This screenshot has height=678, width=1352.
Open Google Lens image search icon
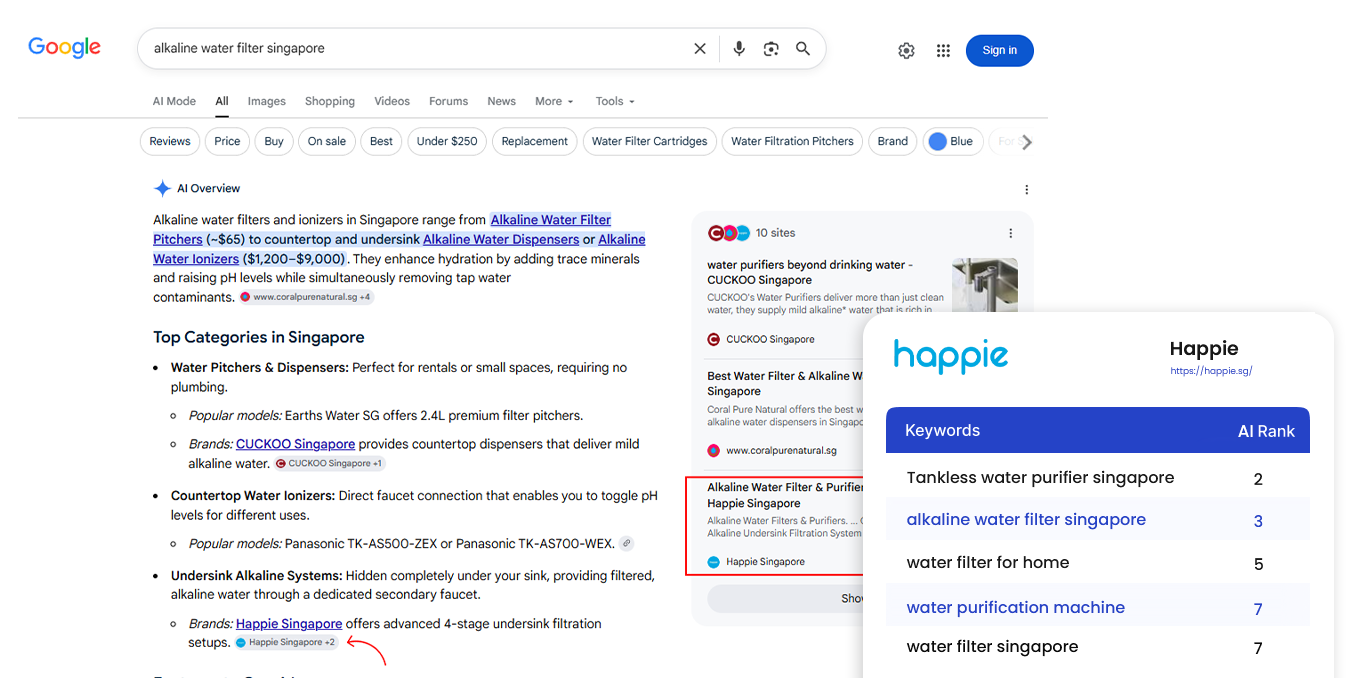(x=771, y=48)
